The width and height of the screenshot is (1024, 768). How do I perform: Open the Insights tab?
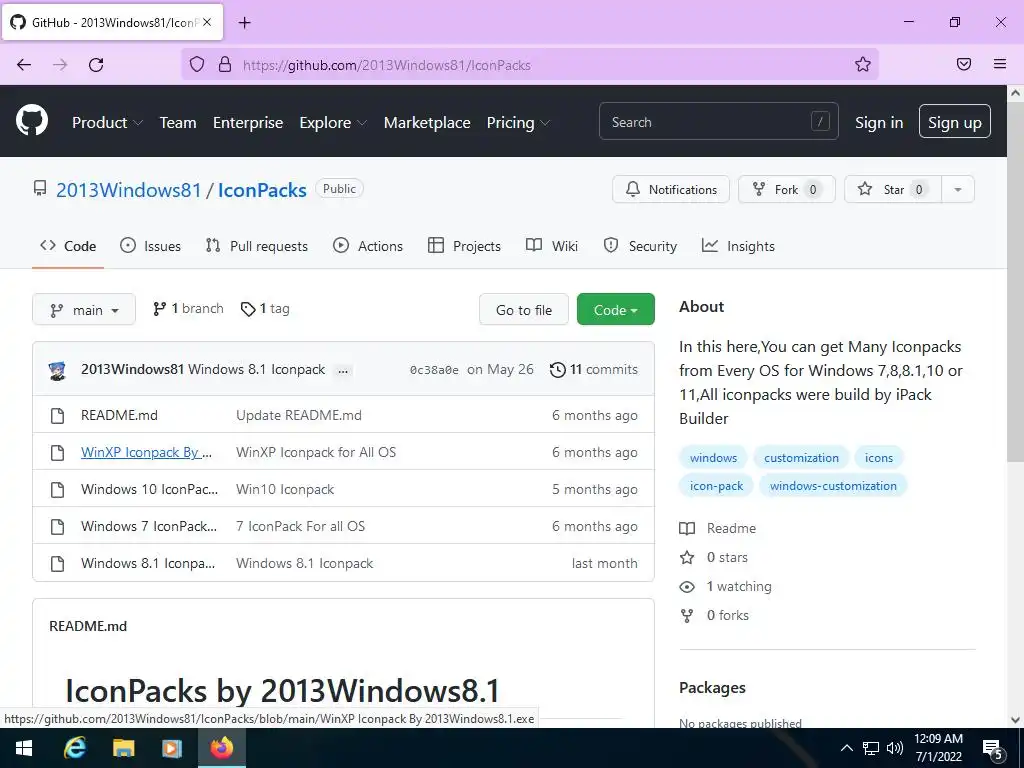[x=738, y=246]
